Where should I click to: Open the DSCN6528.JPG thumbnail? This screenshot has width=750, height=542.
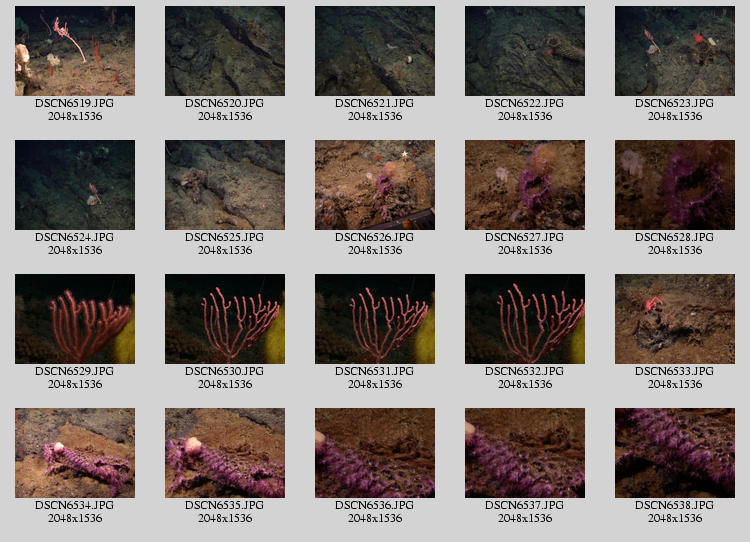point(675,185)
